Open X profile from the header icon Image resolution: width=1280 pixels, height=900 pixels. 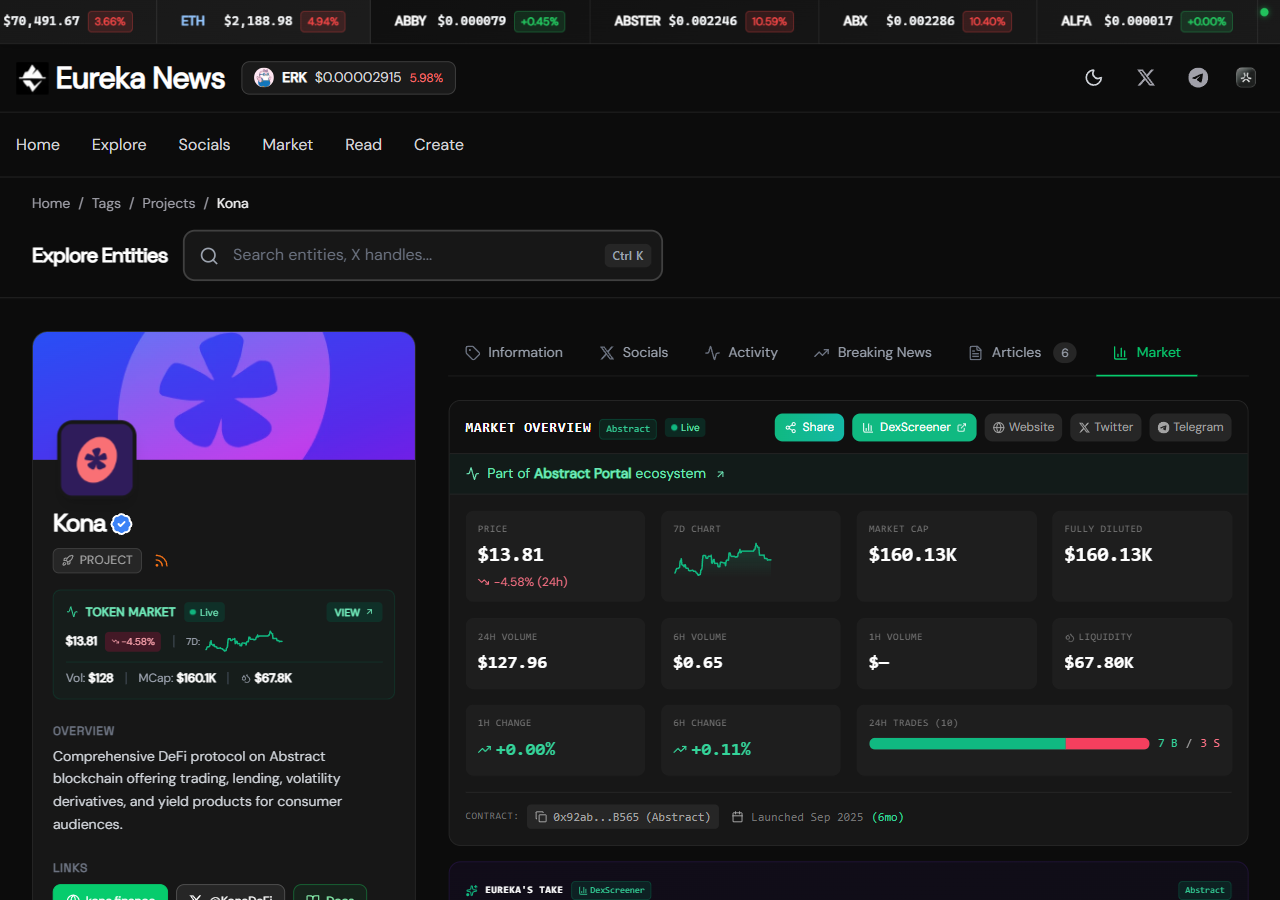1145,77
